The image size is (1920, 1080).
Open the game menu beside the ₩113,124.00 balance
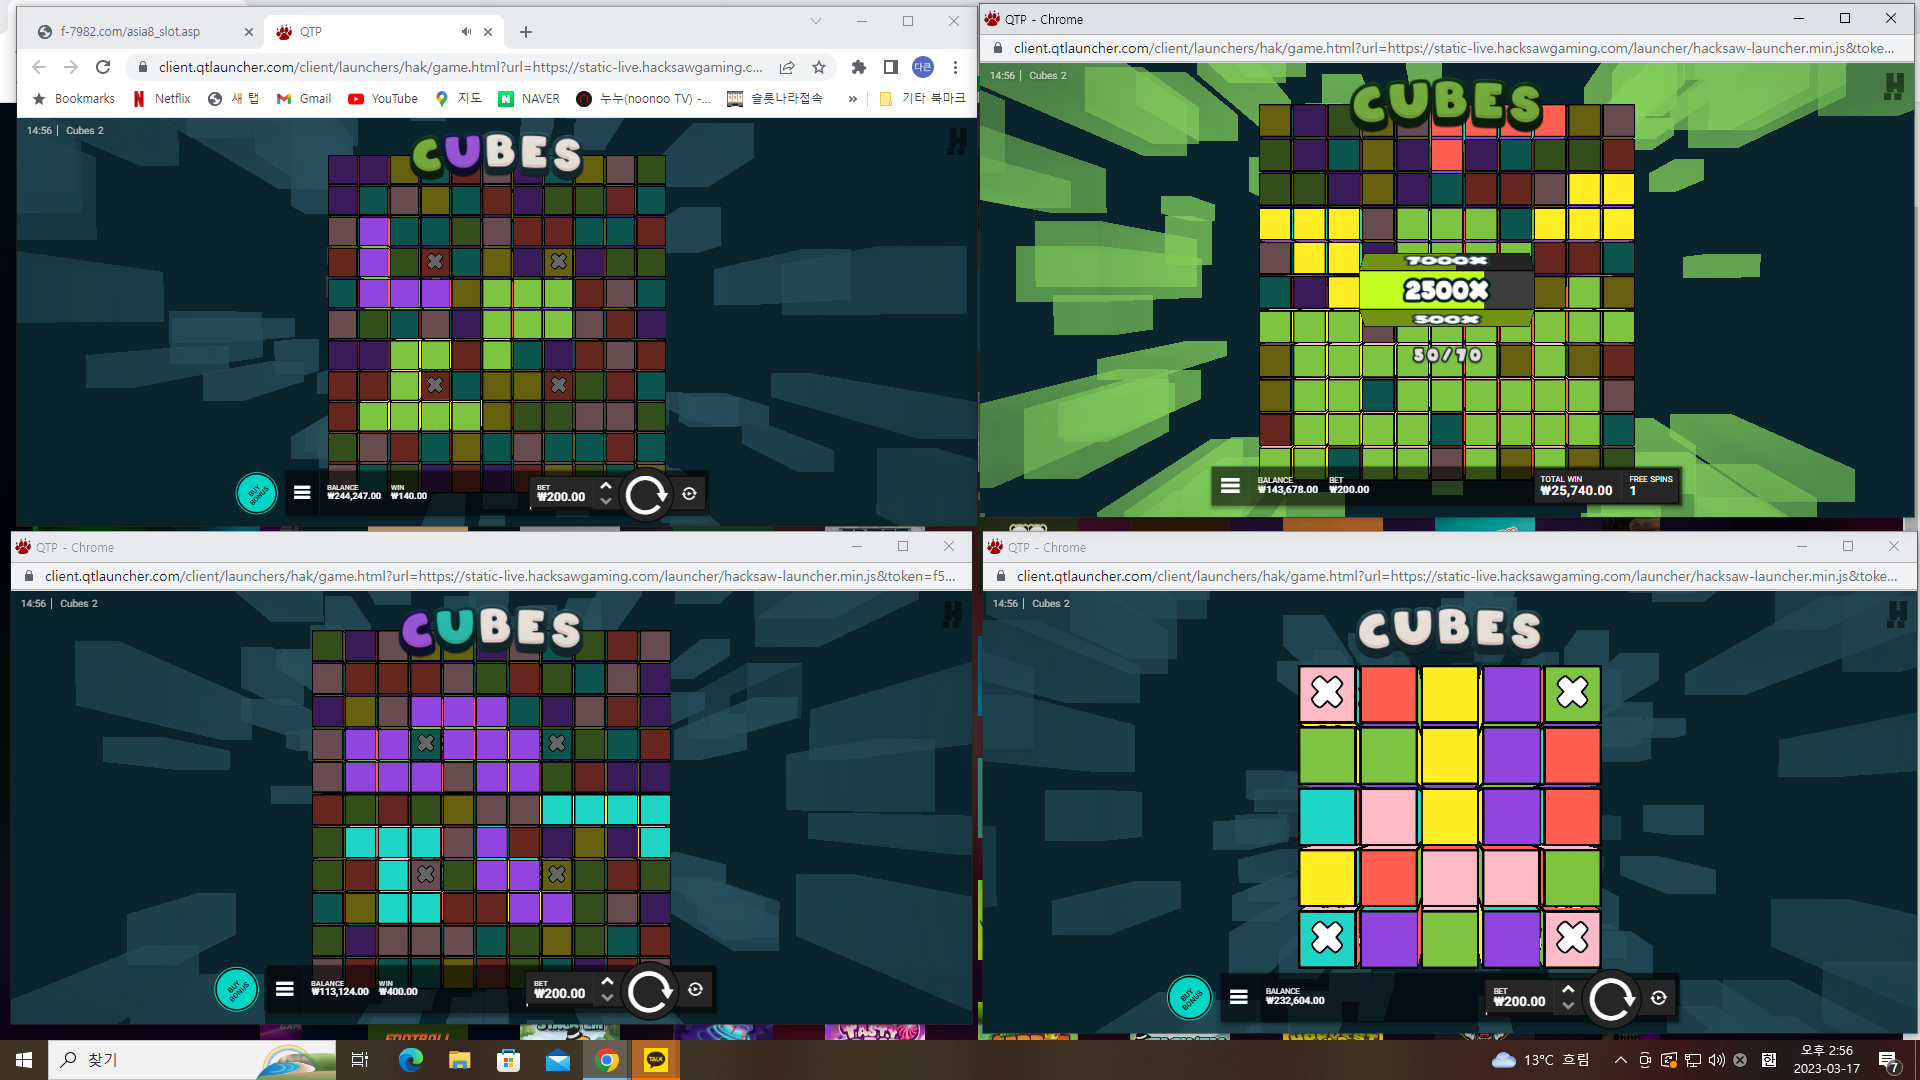[285, 989]
